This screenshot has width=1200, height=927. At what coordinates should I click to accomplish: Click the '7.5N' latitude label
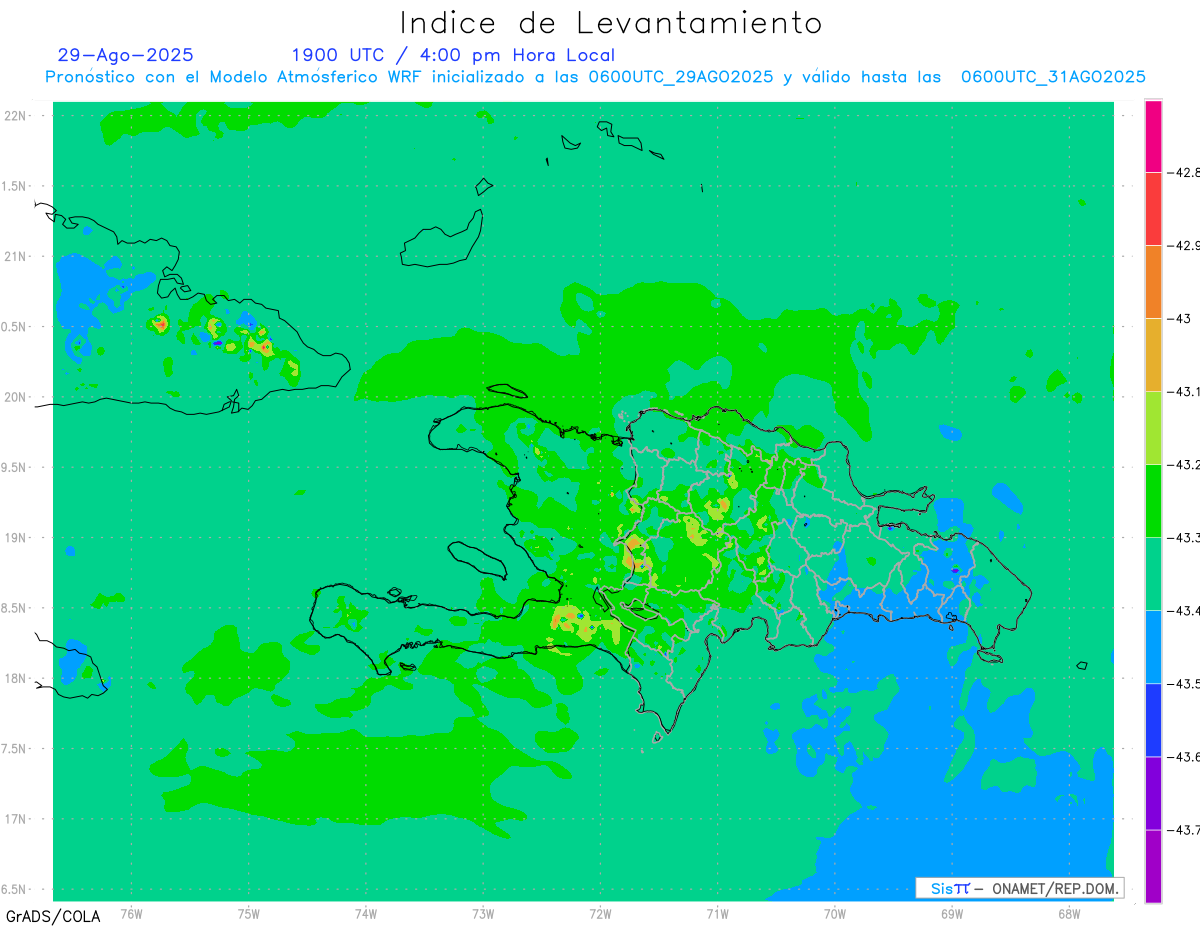(15, 748)
